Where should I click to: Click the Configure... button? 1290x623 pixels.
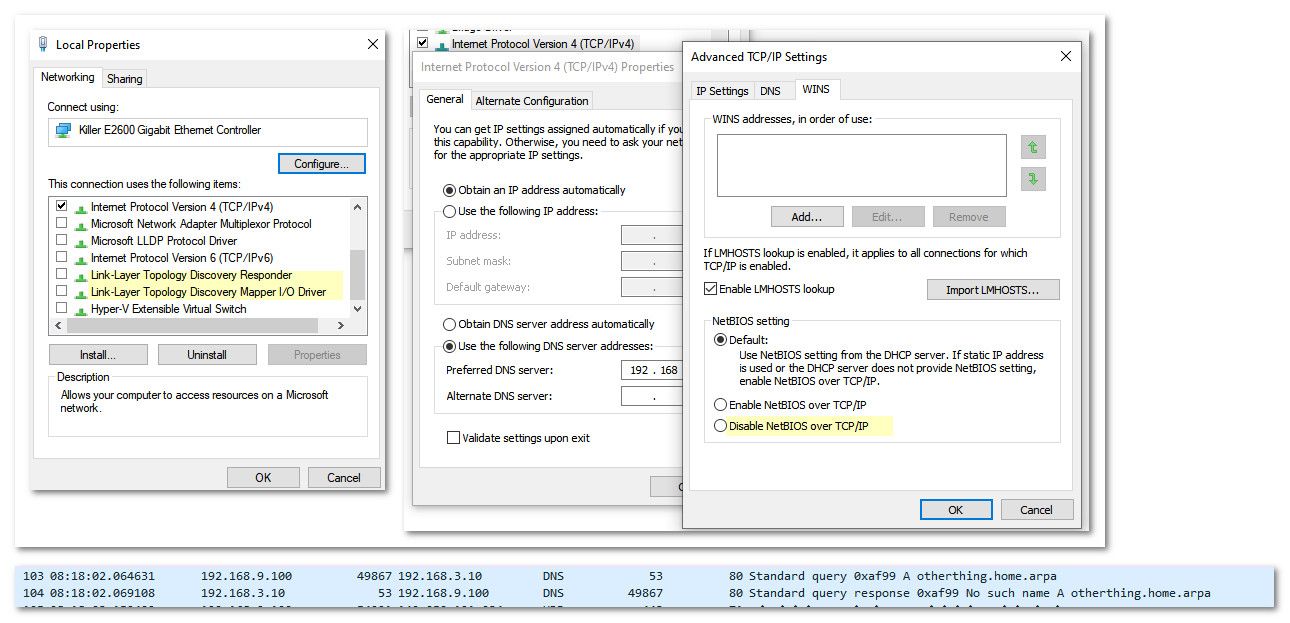[x=321, y=164]
